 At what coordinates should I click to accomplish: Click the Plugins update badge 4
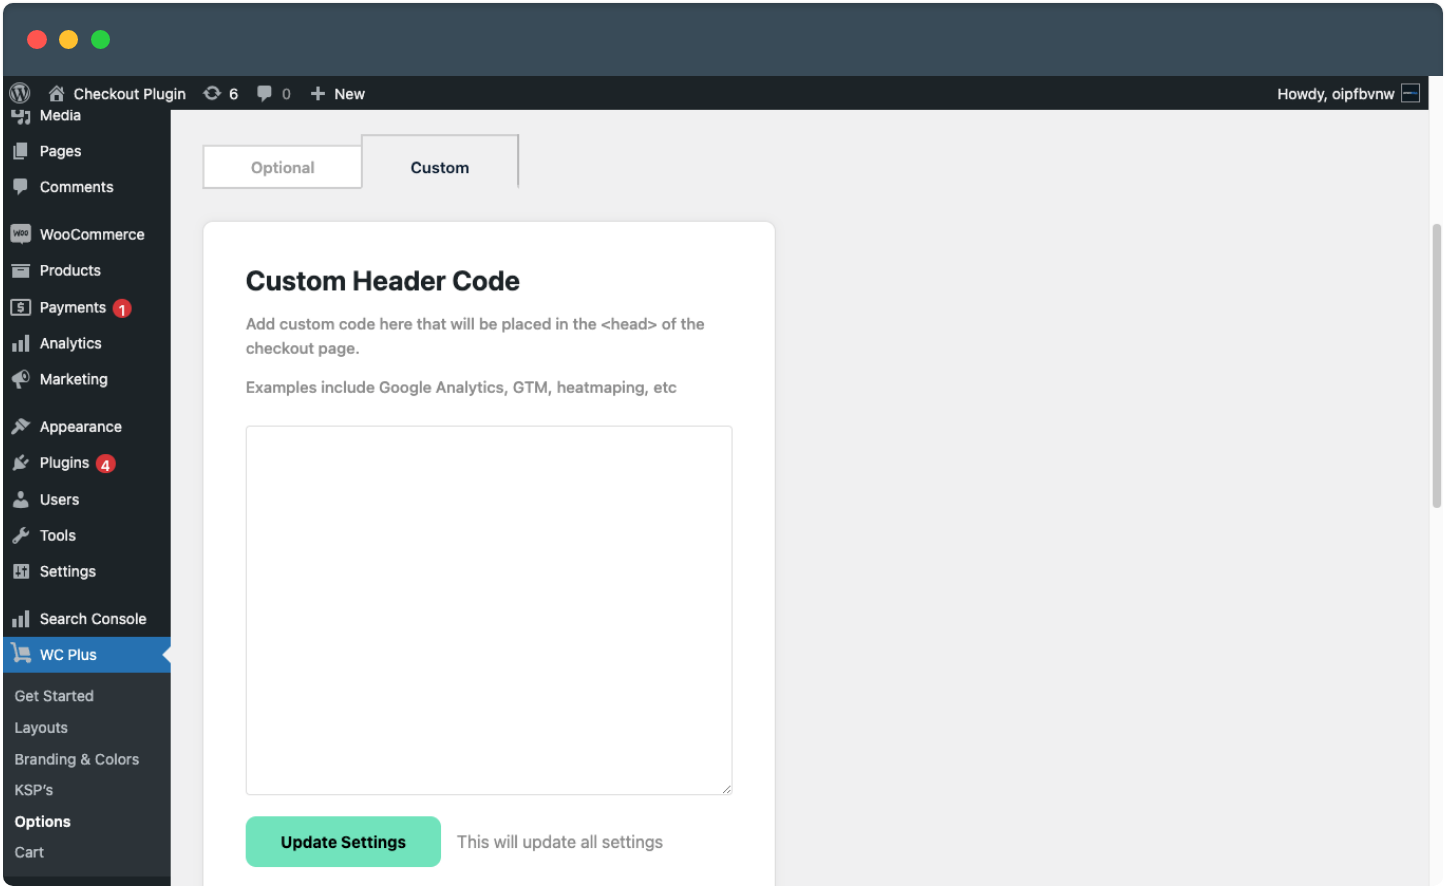point(105,464)
